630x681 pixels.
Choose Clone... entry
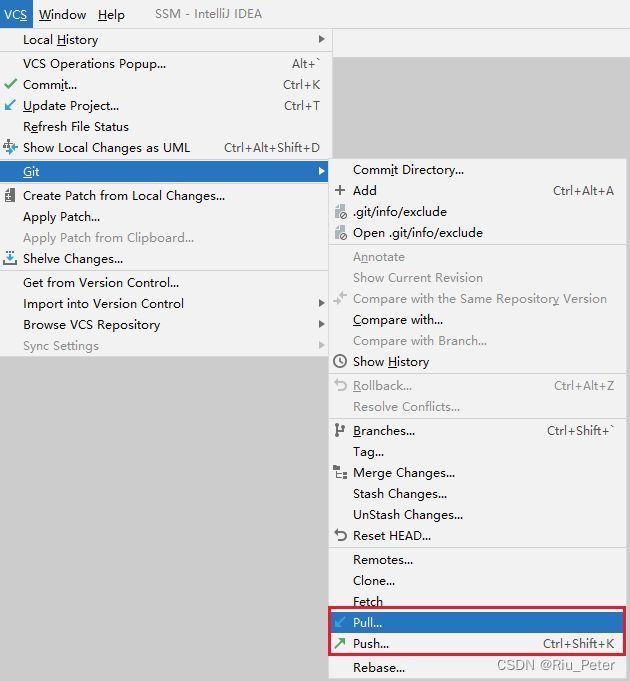478,580
